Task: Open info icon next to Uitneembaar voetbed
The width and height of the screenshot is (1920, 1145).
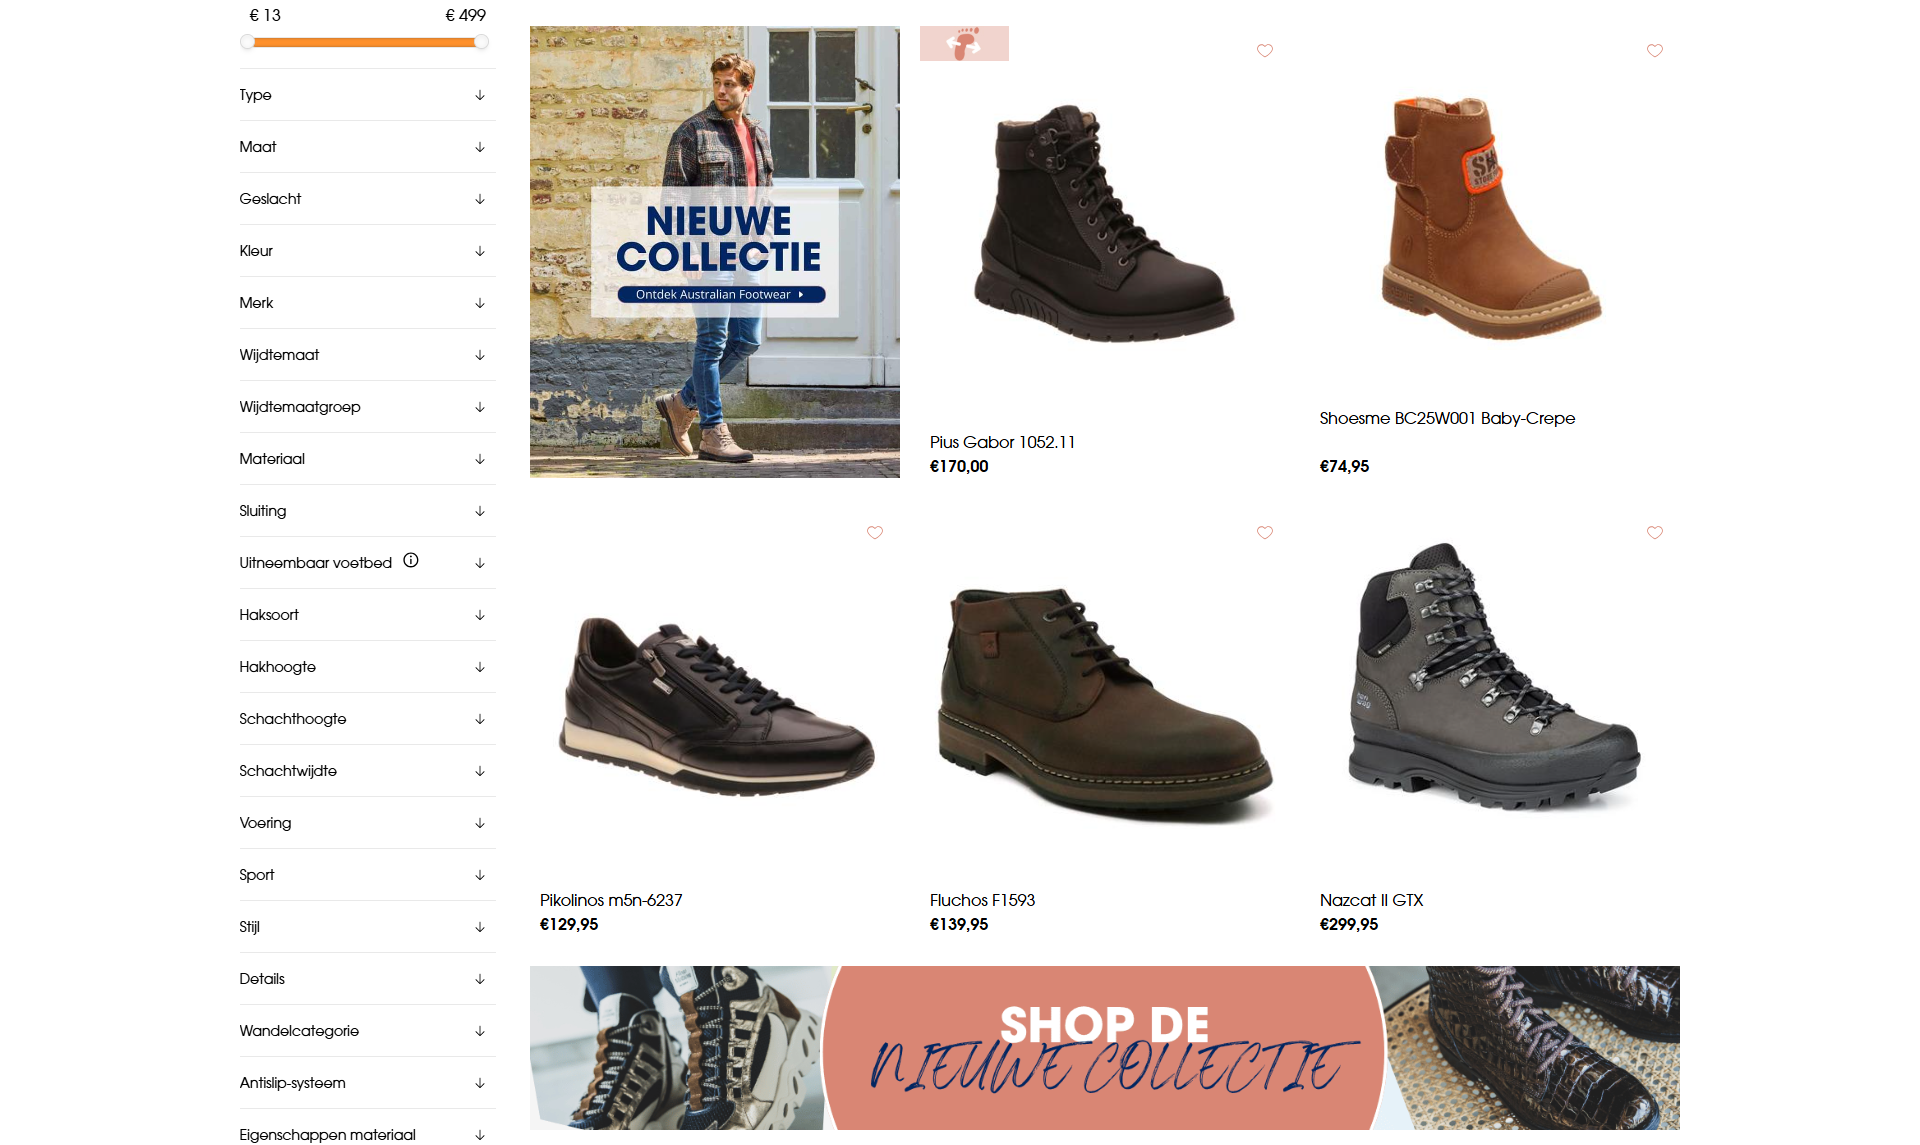Action: [411, 561]
